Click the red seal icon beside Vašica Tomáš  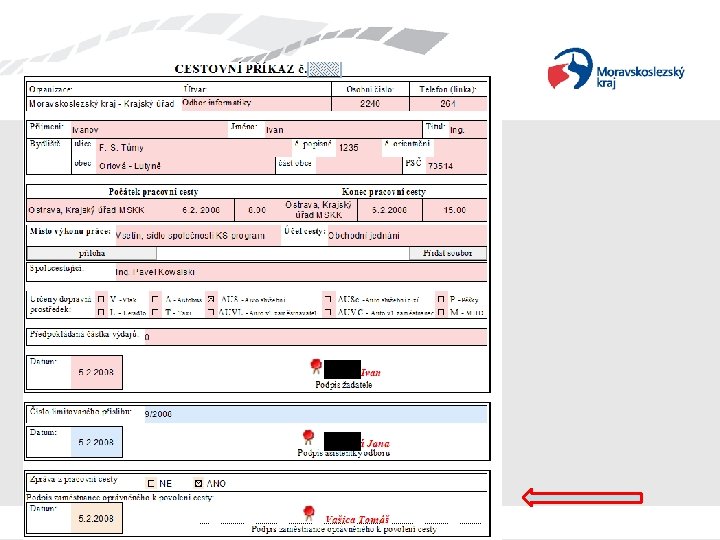tap(309, 513)
